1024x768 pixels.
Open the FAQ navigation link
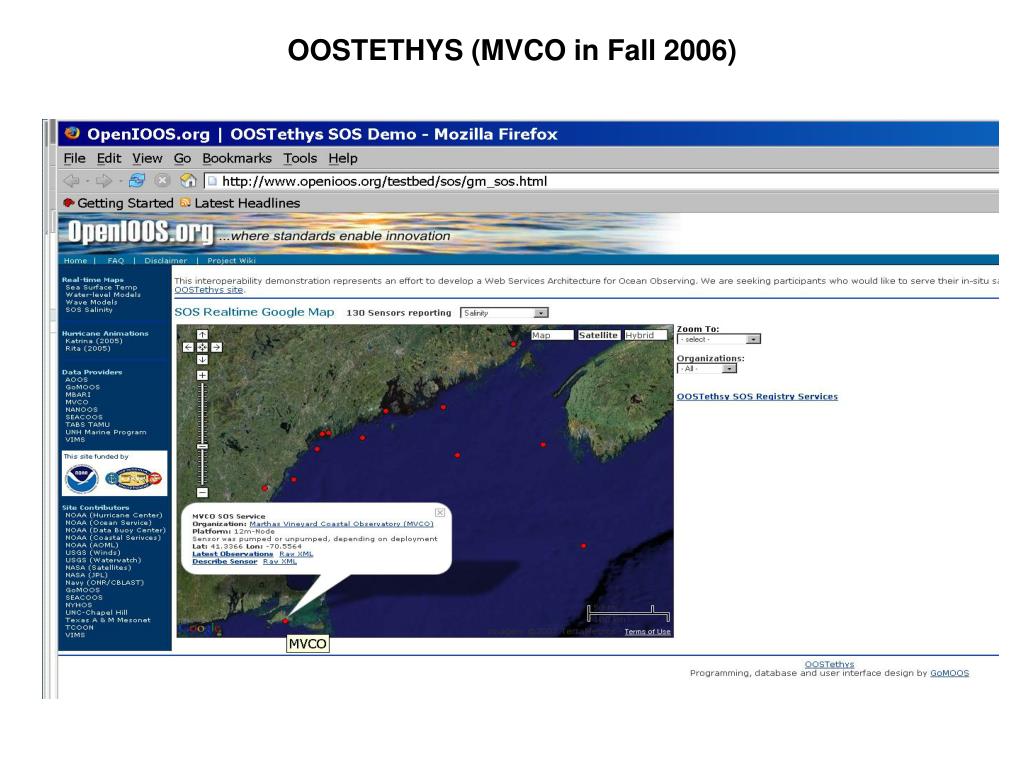tap(116, 261)
